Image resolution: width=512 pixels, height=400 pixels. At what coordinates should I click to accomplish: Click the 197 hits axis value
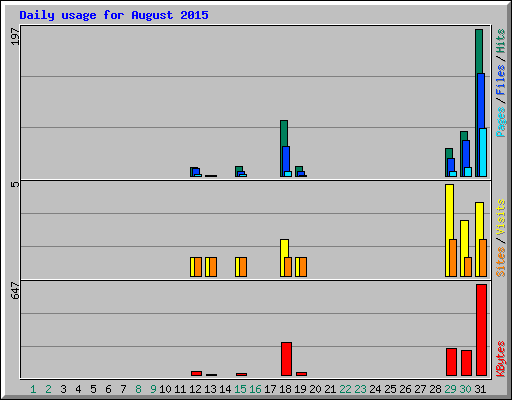15,37
